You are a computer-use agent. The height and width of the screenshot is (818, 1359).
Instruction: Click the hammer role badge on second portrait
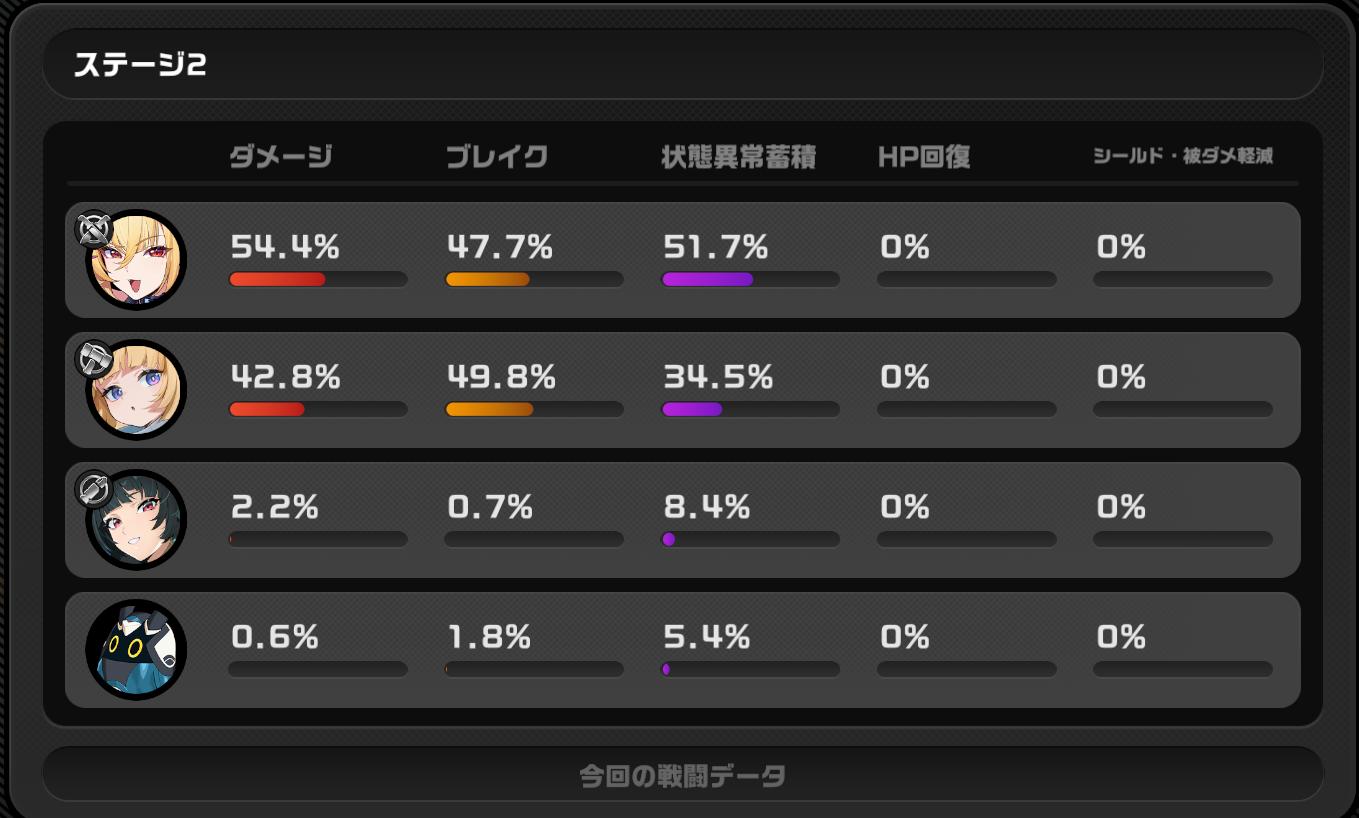click(94, 359)
